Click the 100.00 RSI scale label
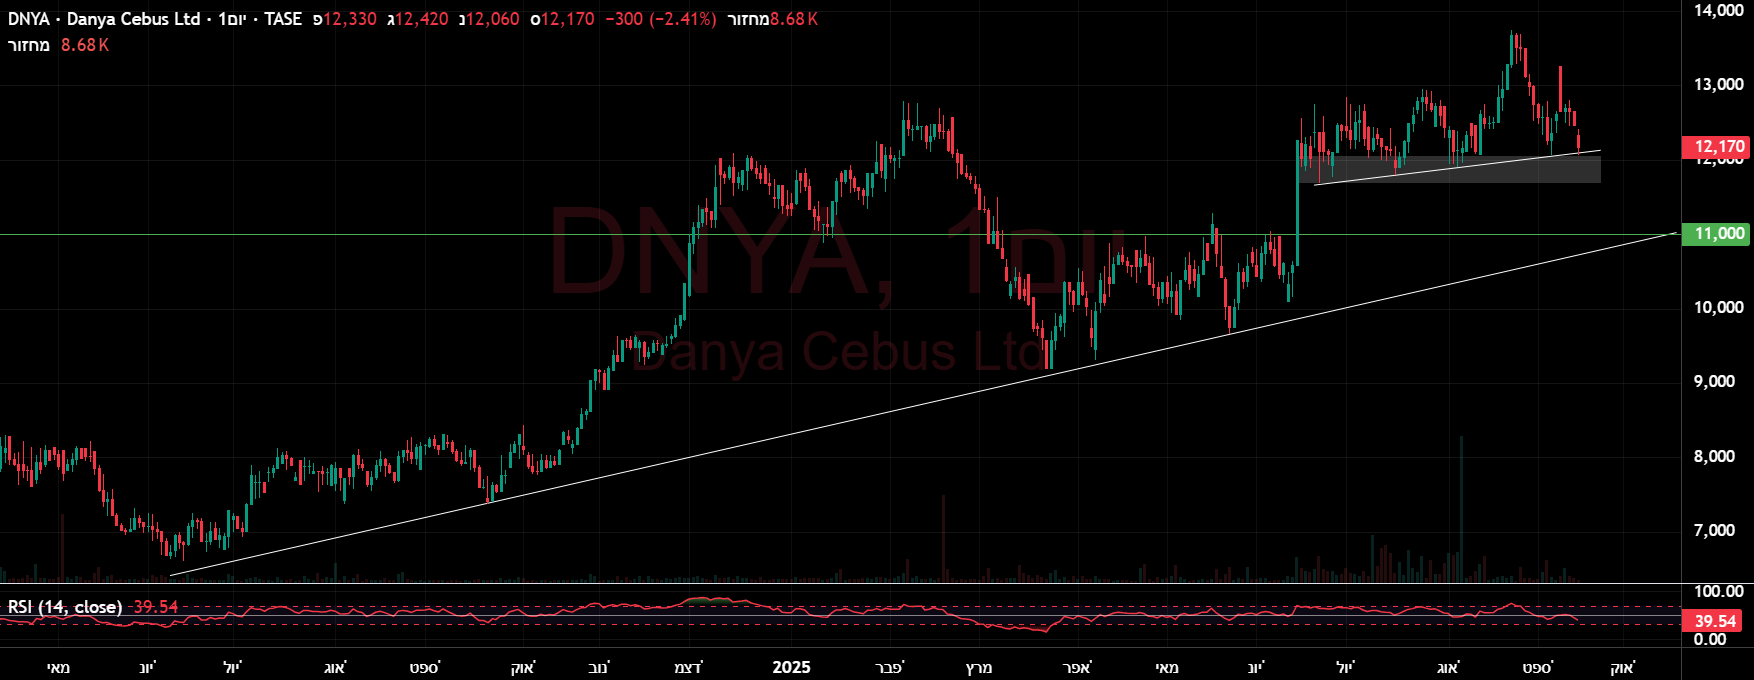The height and width of the screenshot is (680, 1754). click(x=1719, y=592)
